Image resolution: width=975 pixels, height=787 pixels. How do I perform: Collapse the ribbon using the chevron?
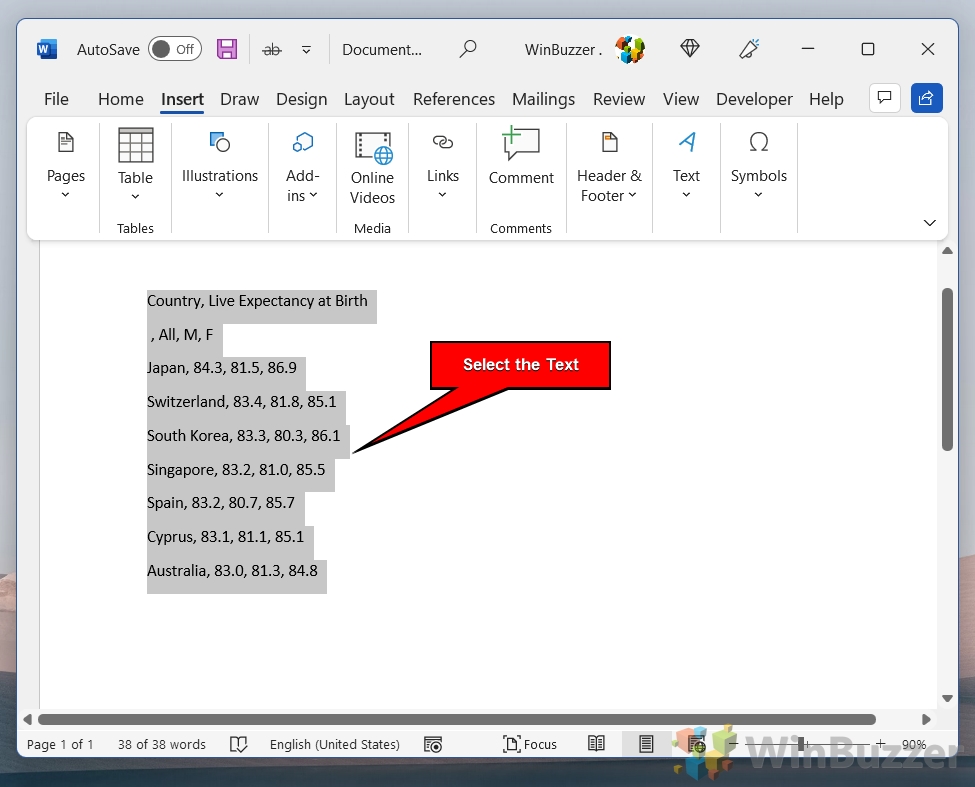tap(929, 223)
